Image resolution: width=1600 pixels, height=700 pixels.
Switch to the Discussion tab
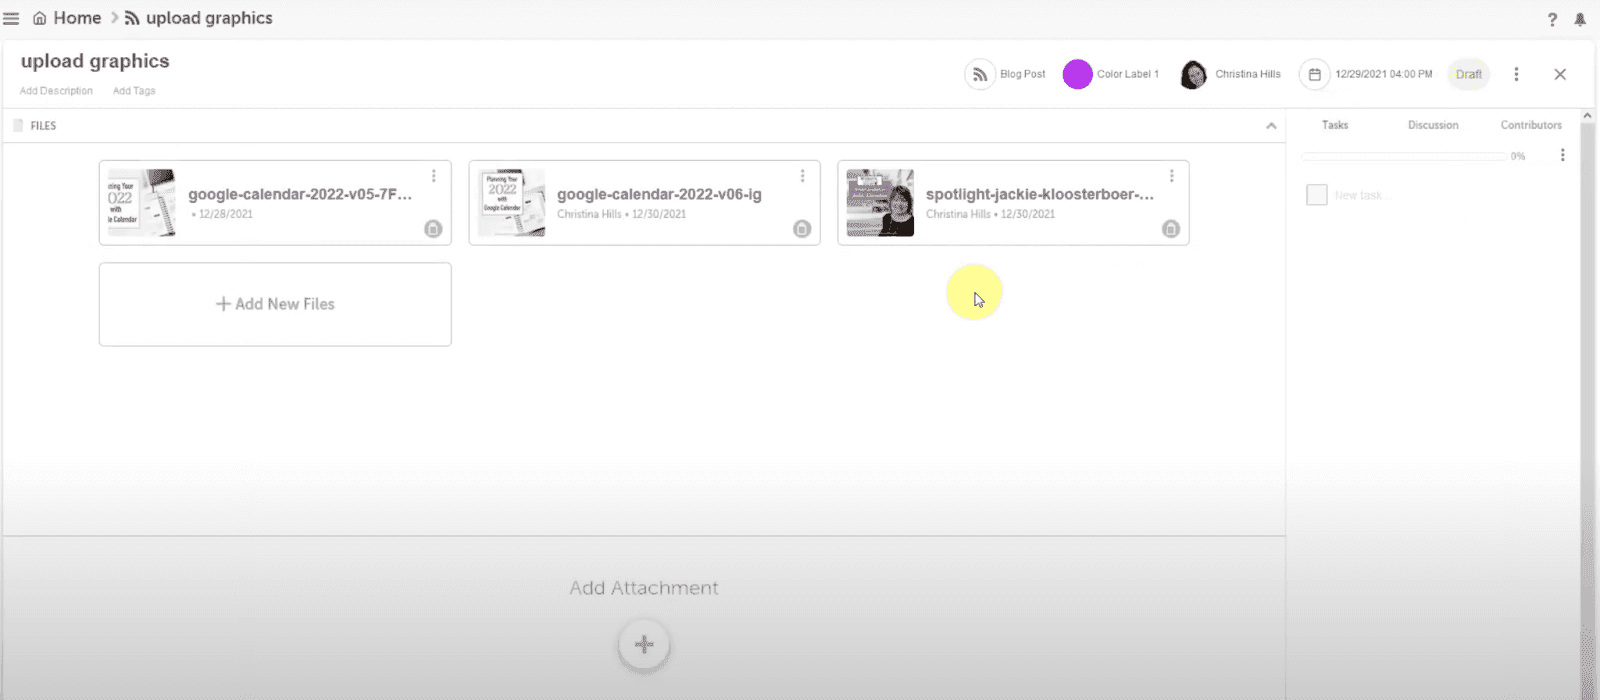1432,125
